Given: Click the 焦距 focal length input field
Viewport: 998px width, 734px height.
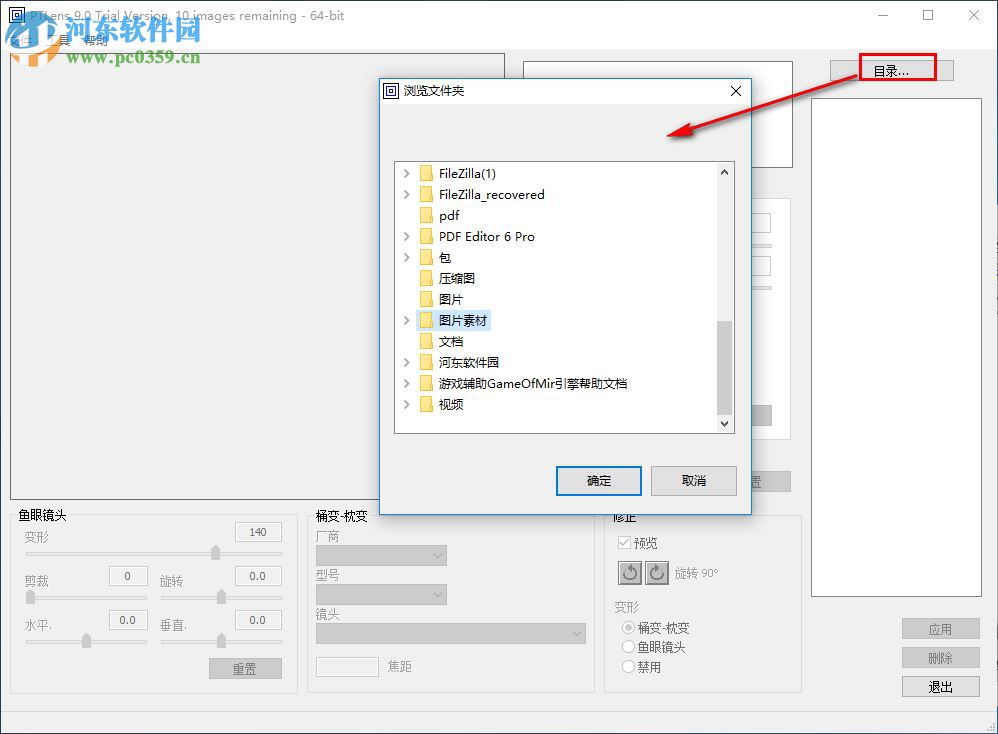Looking at the screenshot, I should click(x=348, y=667).
